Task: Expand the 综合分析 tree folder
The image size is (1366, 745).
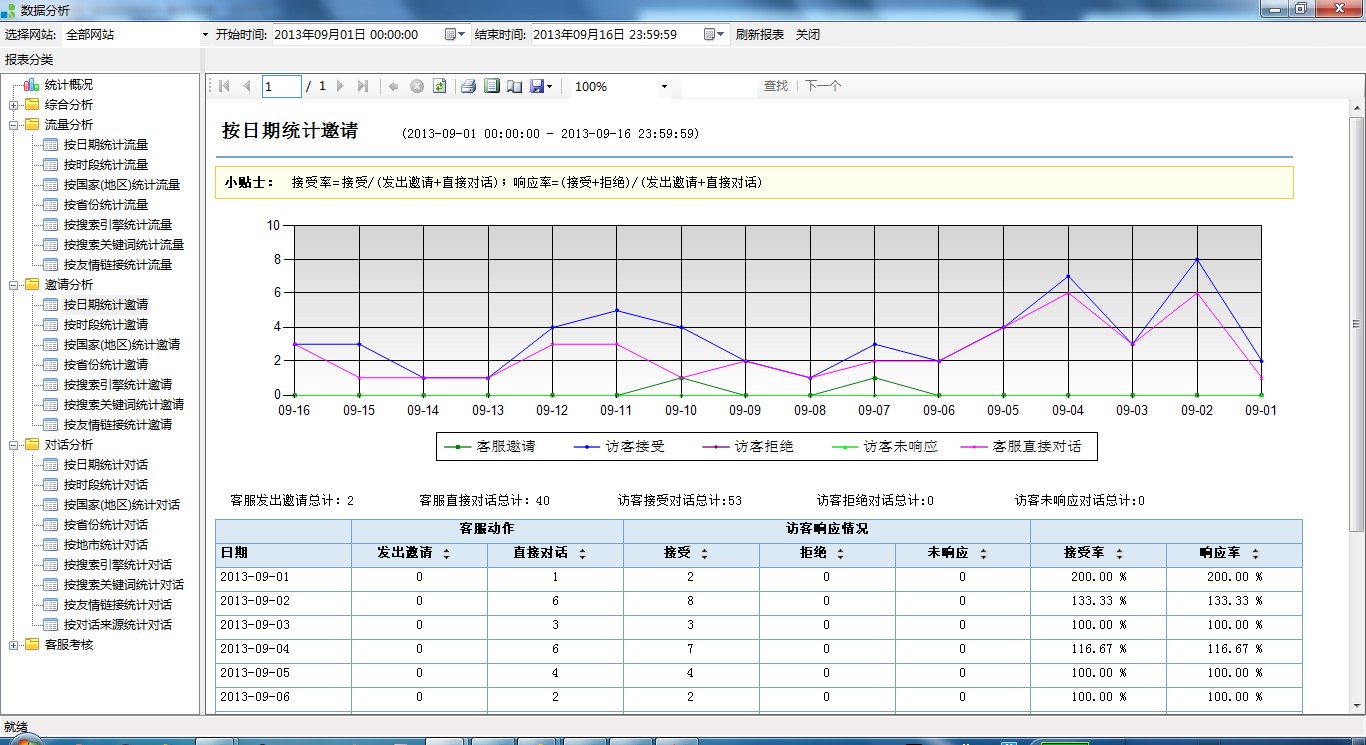Action: [13, 105]
